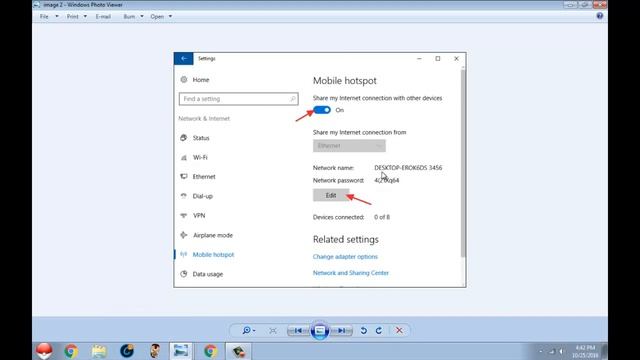This screenshot has width=640, height=360.
Task: Open the Ethernet connection dropdown
Action: (349, 146)
